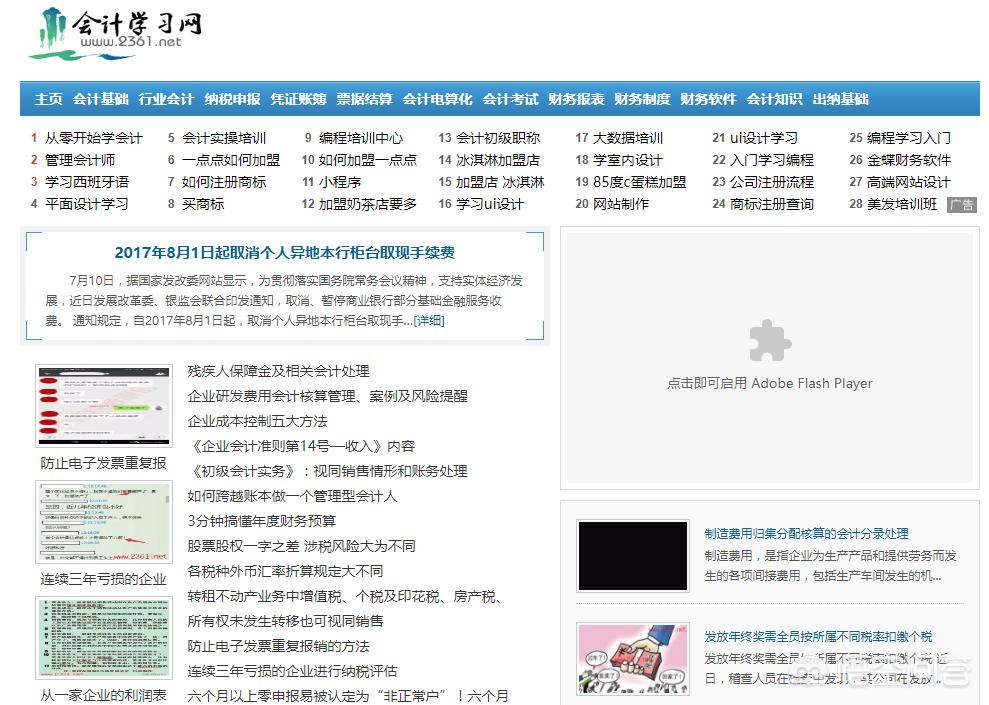This screenshot has height=705, width=989.
Task: Open ad link 会计初级职称
Action: 498,138
